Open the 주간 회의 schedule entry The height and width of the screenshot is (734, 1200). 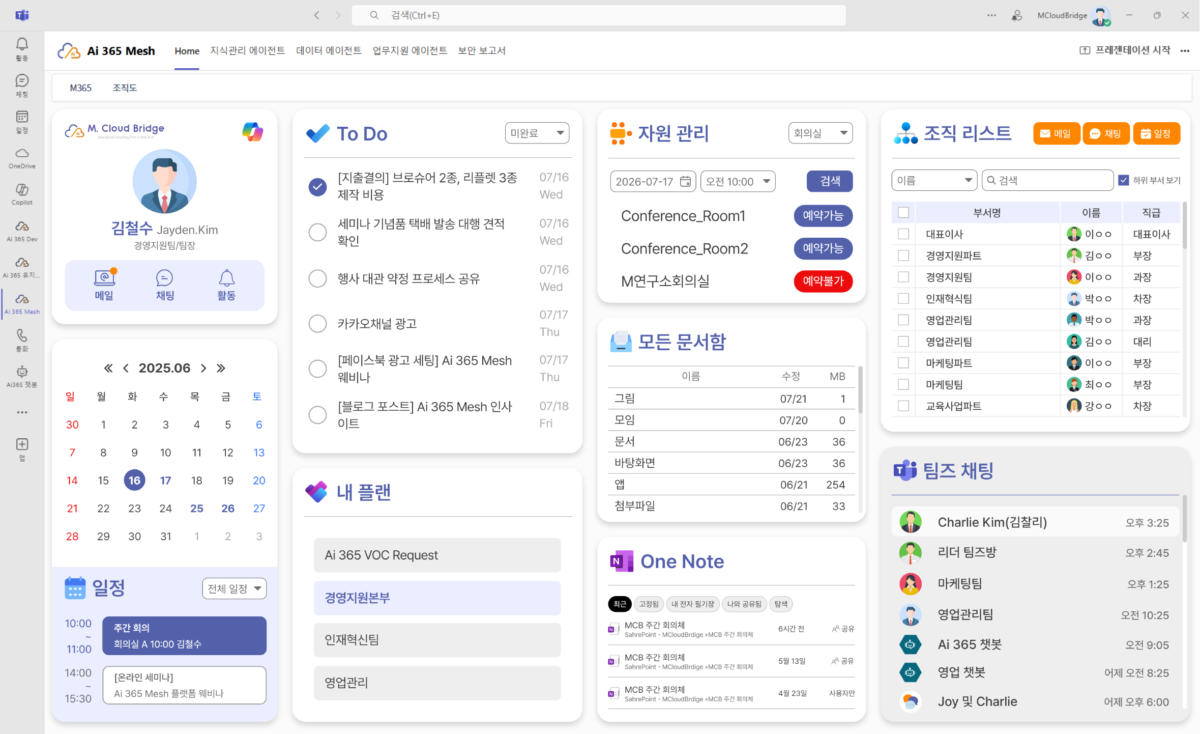point(184,635)
